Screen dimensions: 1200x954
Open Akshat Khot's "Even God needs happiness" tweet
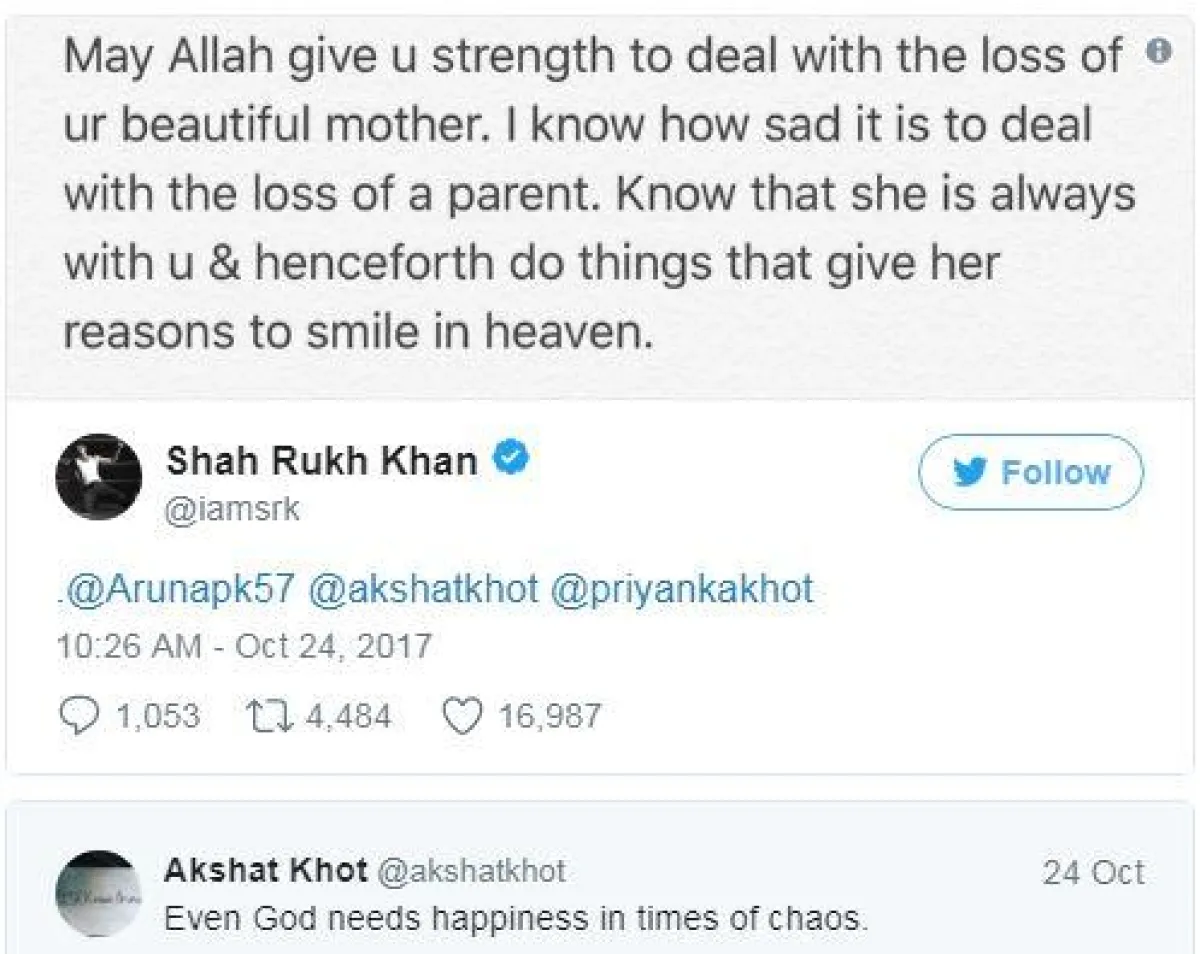point(515,918)
